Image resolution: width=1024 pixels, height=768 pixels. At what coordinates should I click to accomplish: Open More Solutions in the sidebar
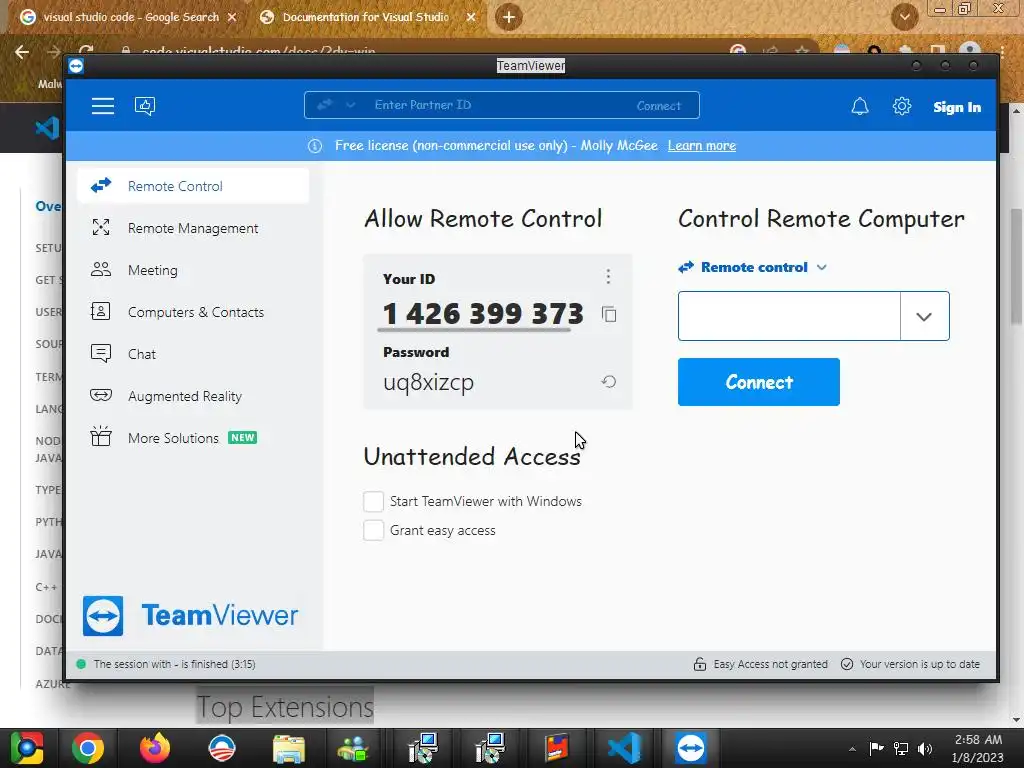(193, 438)
